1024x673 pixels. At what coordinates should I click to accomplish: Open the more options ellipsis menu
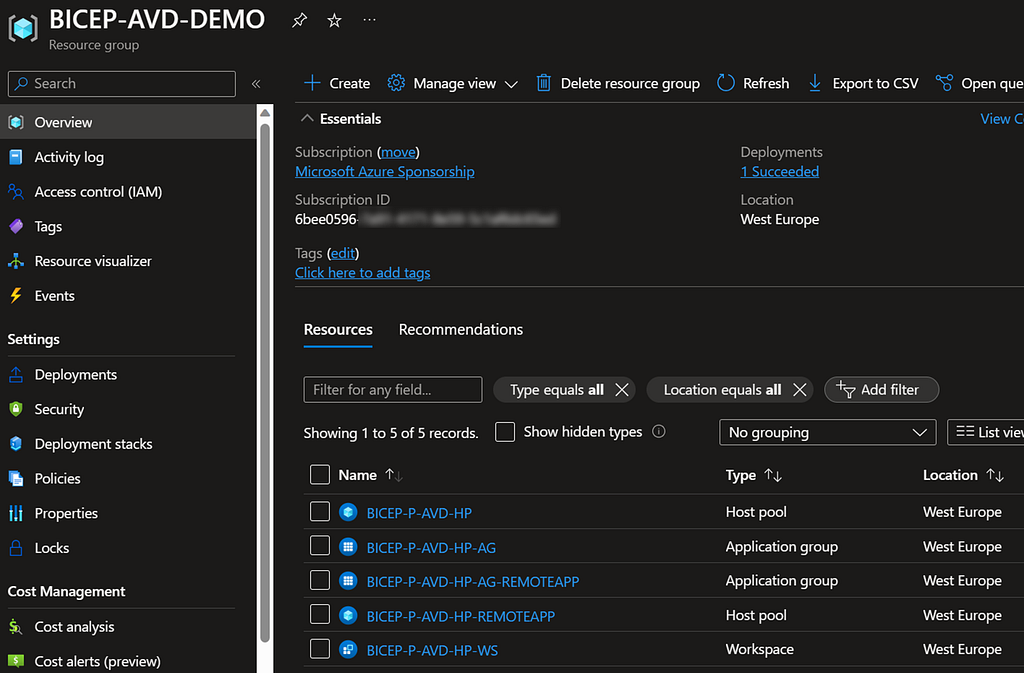tap(370, 20)
